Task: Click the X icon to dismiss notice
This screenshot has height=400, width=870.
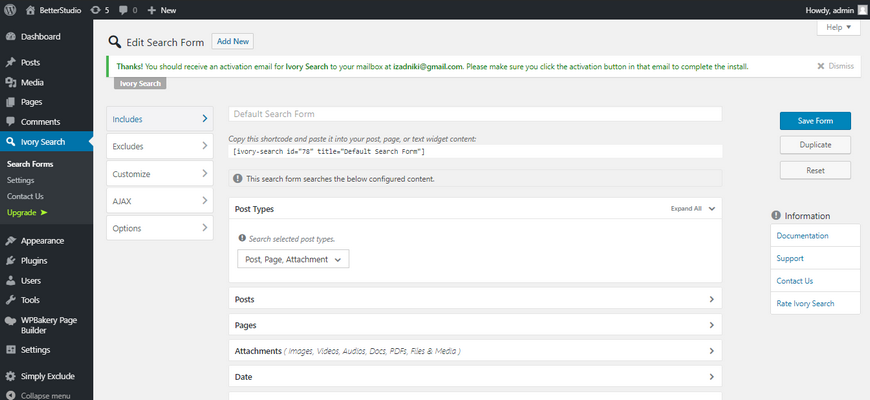Action: click(821, 66)
